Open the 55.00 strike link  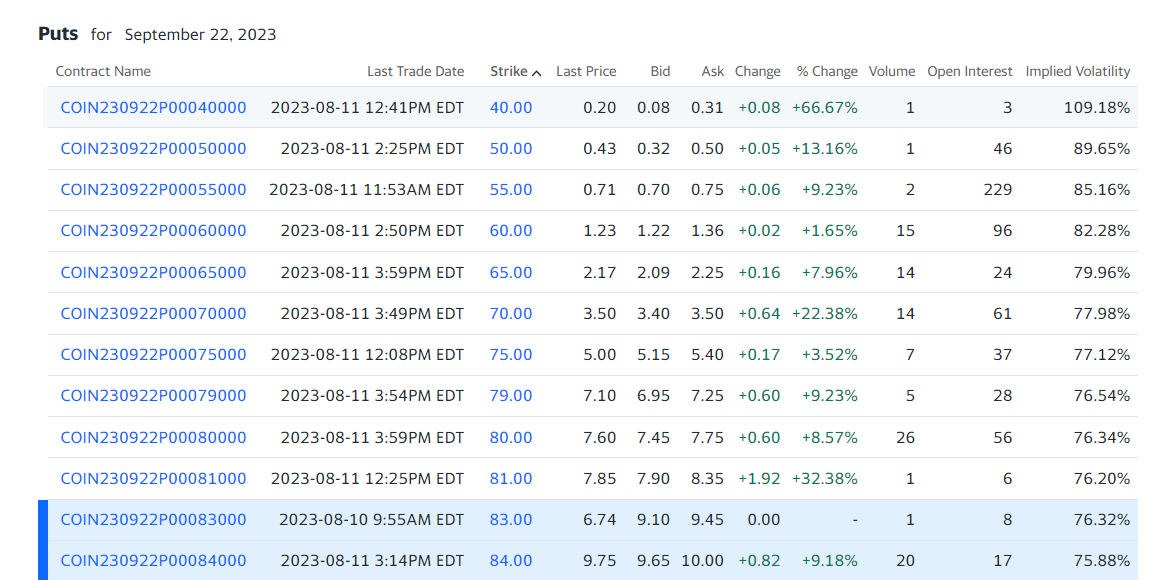(510, 189)
